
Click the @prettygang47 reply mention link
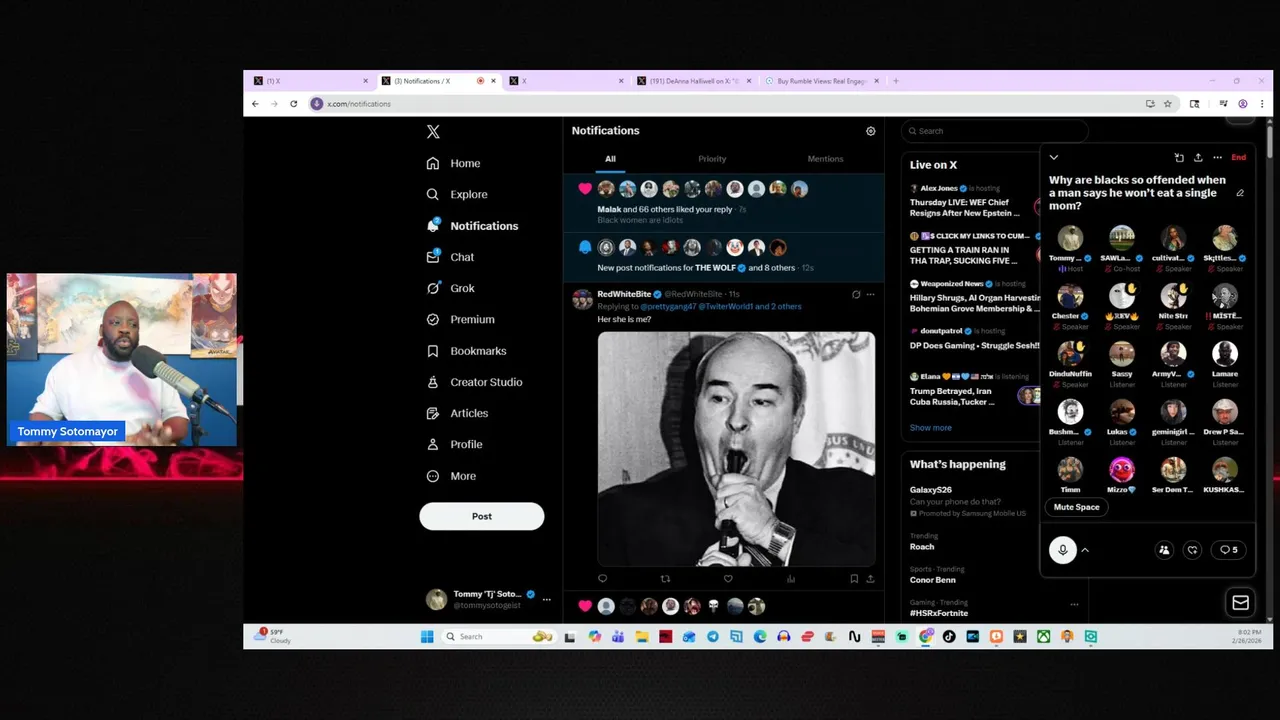(667, 306)
